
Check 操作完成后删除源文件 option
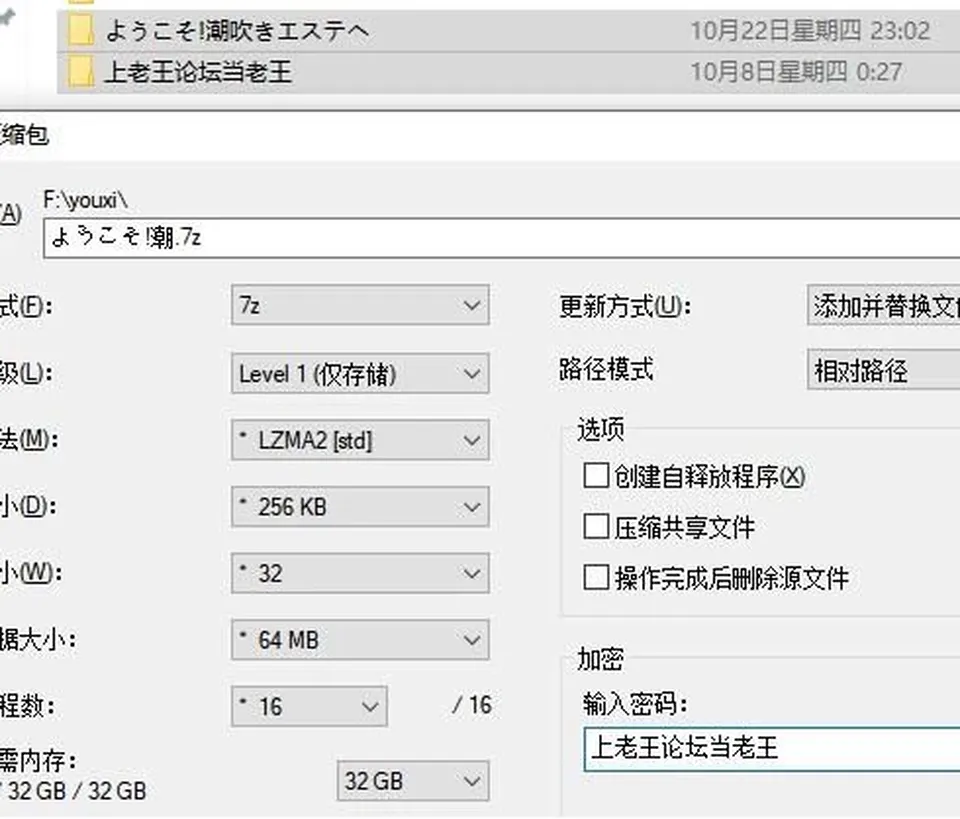pos(596,577)
